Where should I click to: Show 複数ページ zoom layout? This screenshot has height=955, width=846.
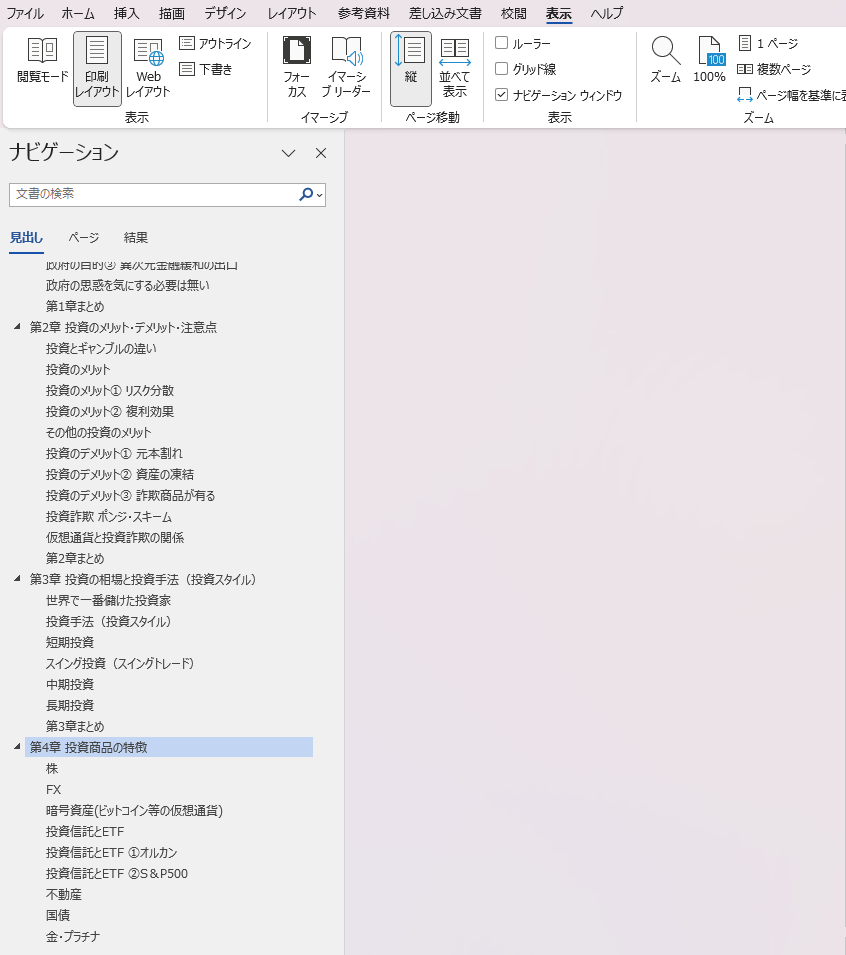[774, 69]
